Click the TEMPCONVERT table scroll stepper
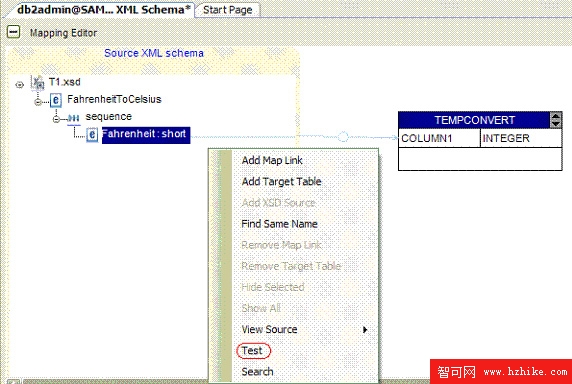The image size is (572, 384). (x=556, y=120)
